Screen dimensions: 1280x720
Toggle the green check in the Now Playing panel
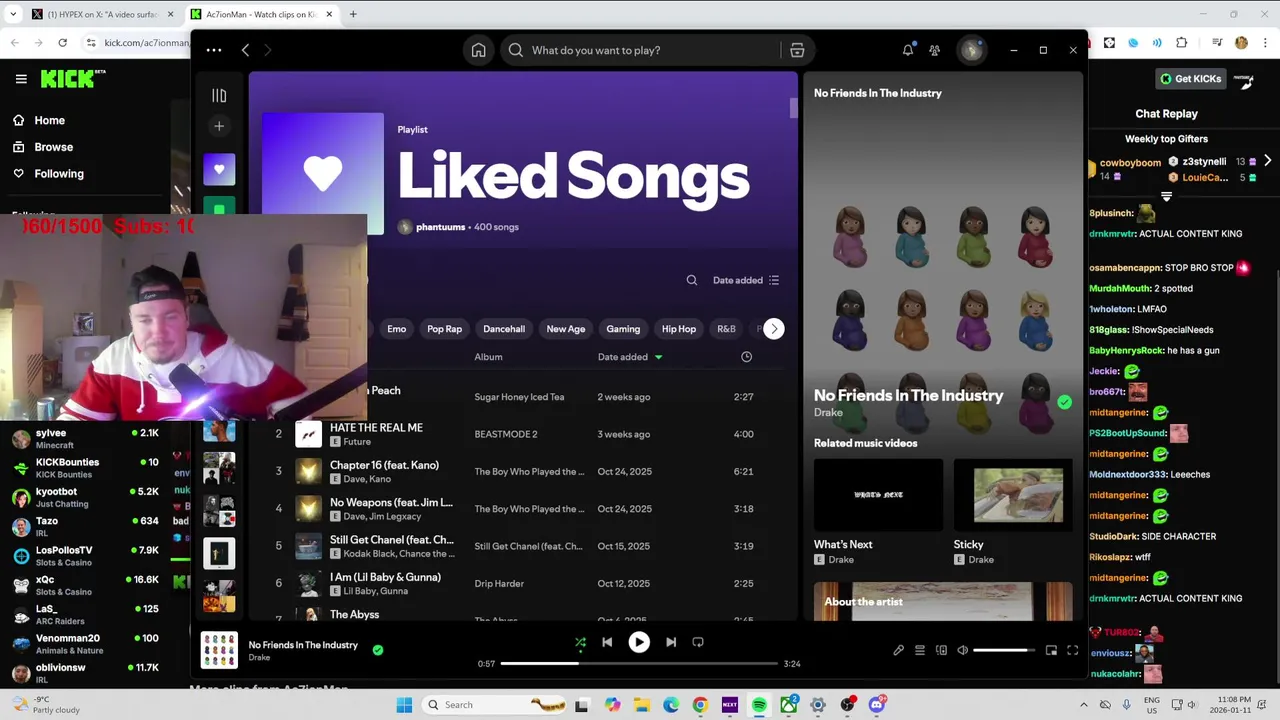coord(1064,402)
